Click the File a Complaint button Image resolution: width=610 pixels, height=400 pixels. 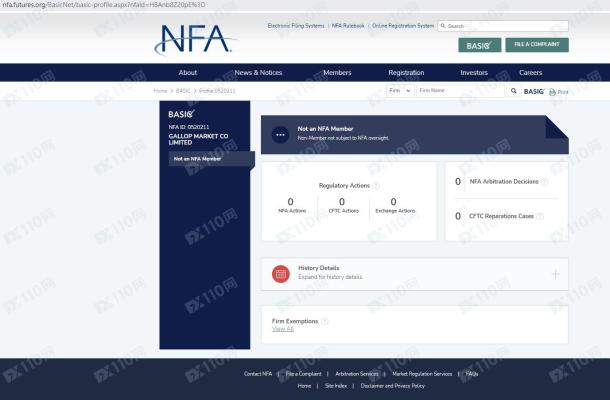click(537, 45)
